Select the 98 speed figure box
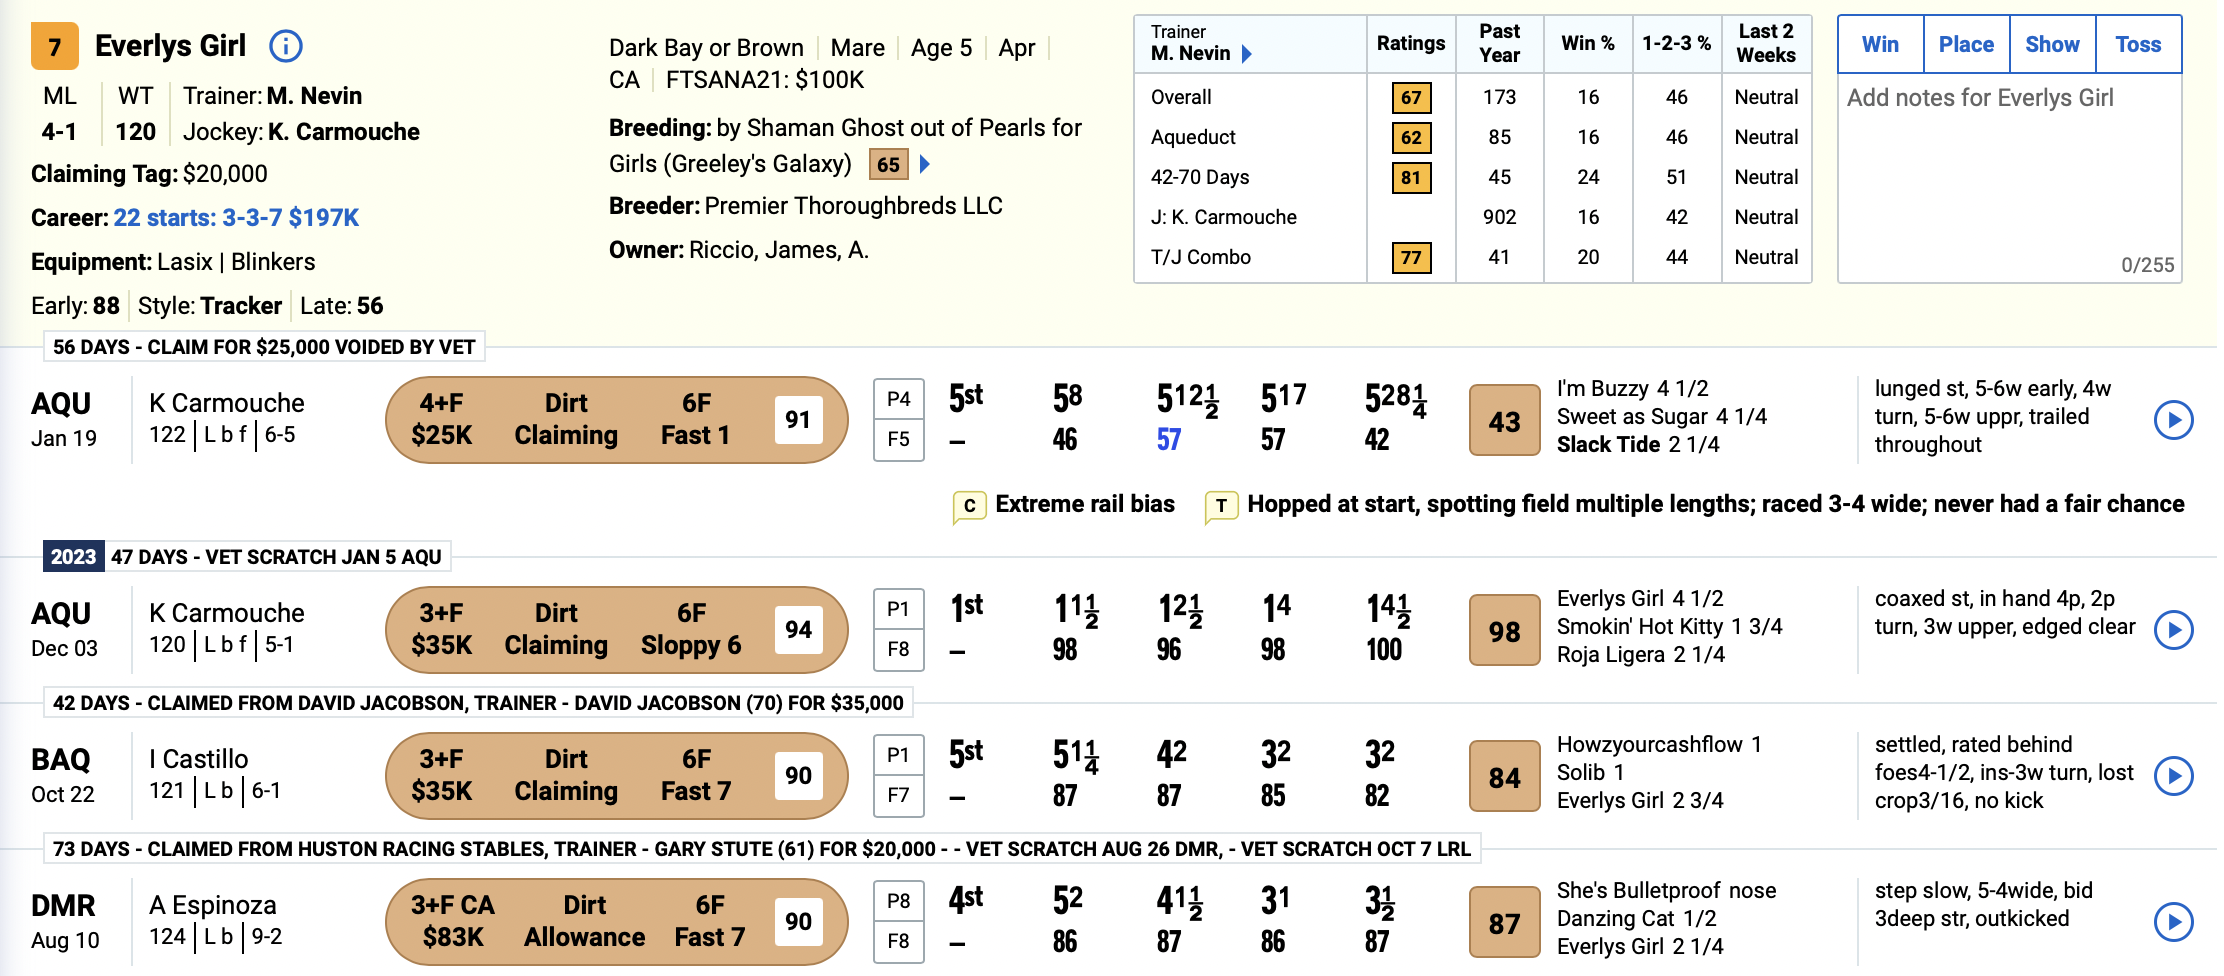Viewport: 2224px width, 976px height. (x=1504, y=631)
